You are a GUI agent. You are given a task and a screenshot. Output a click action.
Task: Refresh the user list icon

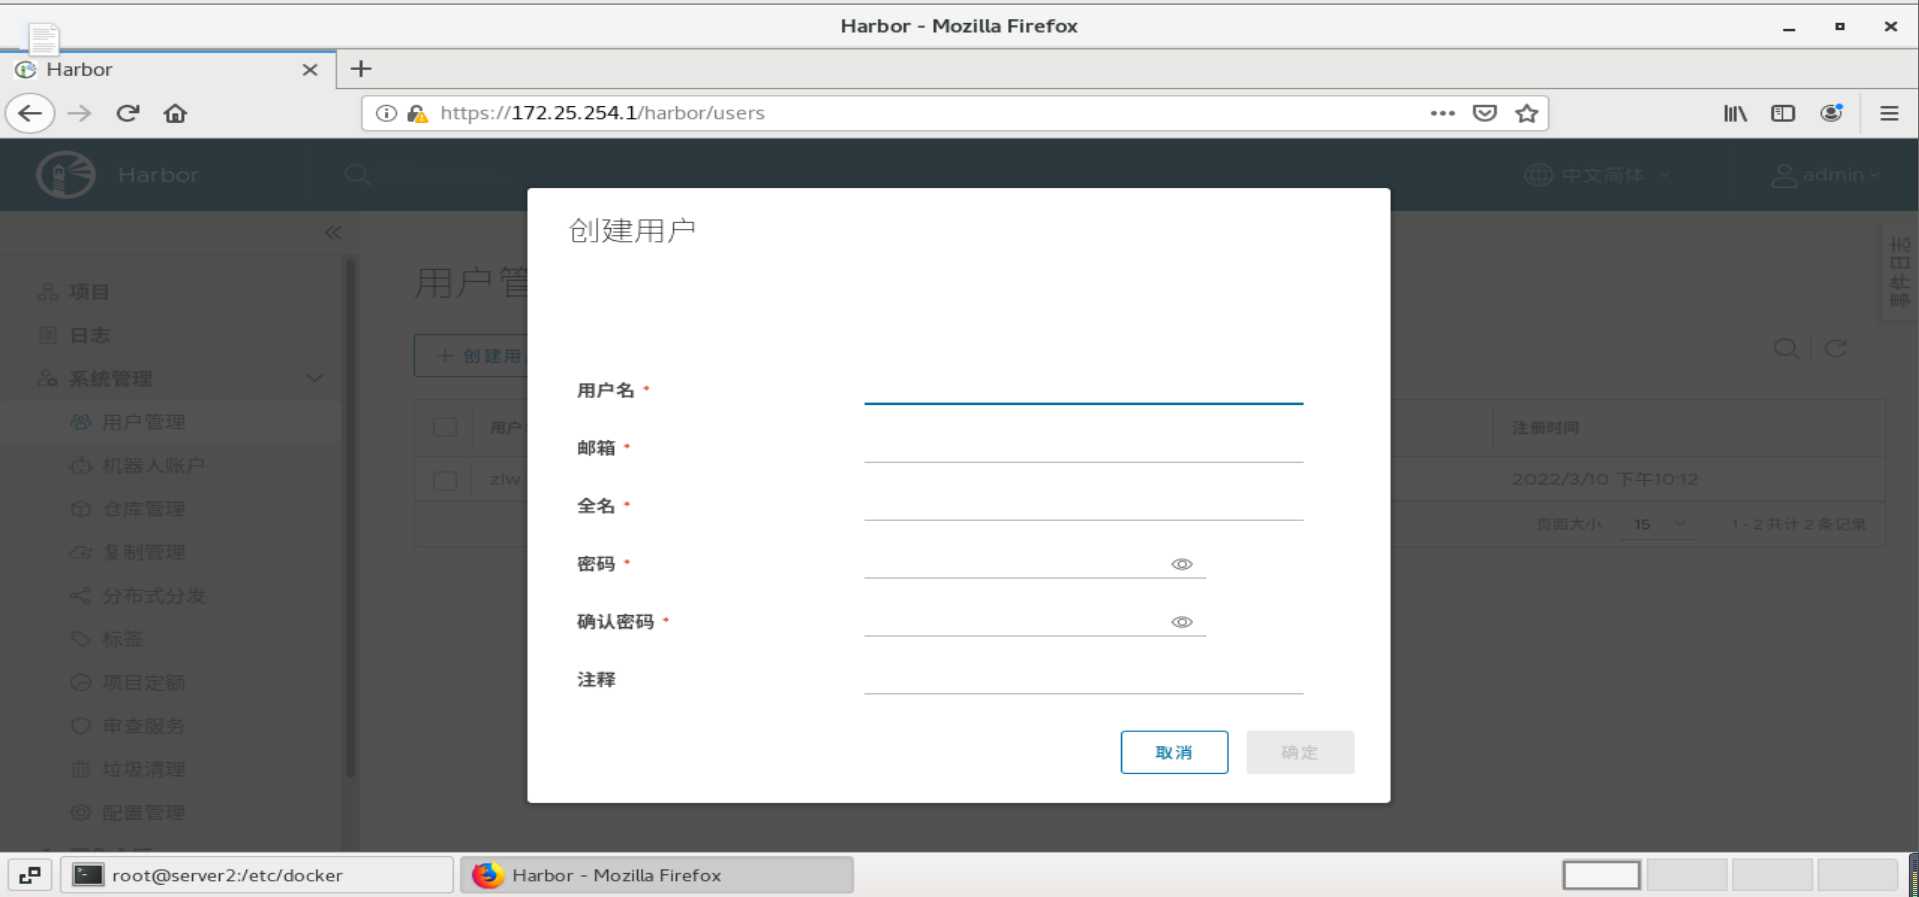(1835, 348)
